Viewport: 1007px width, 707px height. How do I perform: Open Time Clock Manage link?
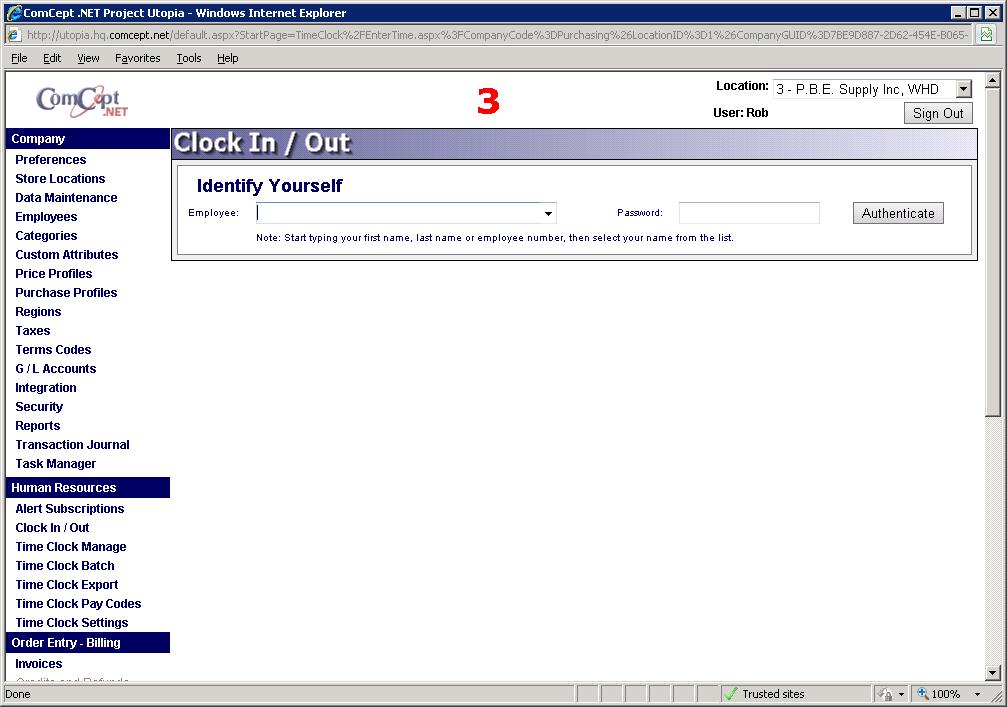(x=71, y=547)
